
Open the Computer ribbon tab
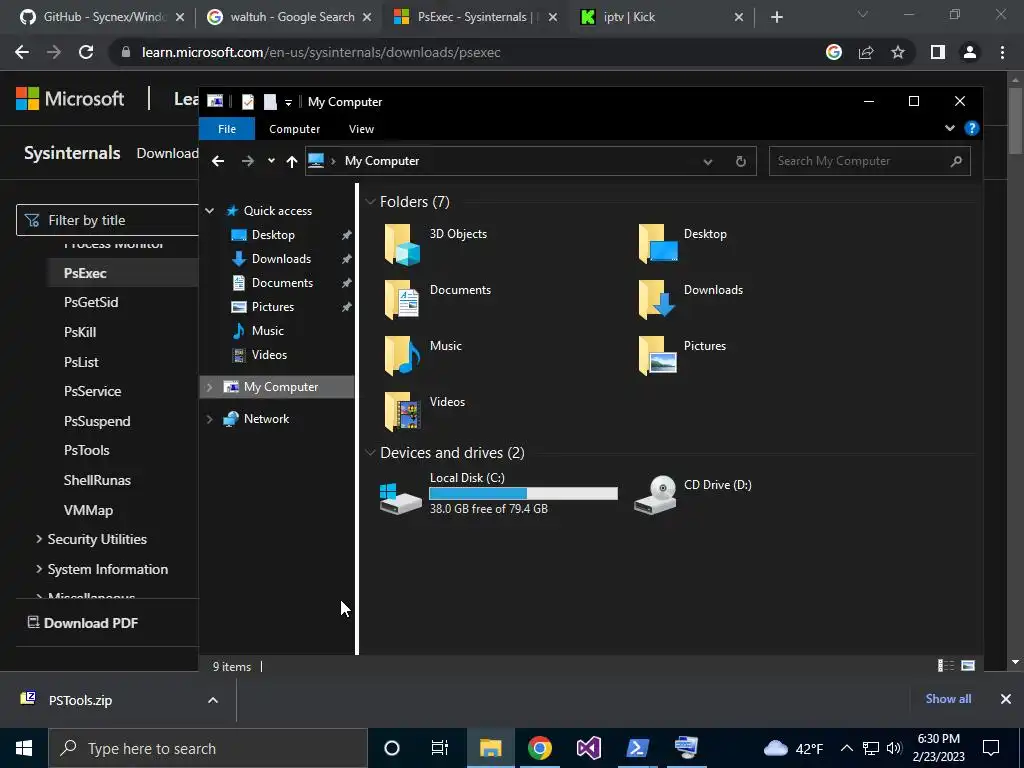click(295, 129)
